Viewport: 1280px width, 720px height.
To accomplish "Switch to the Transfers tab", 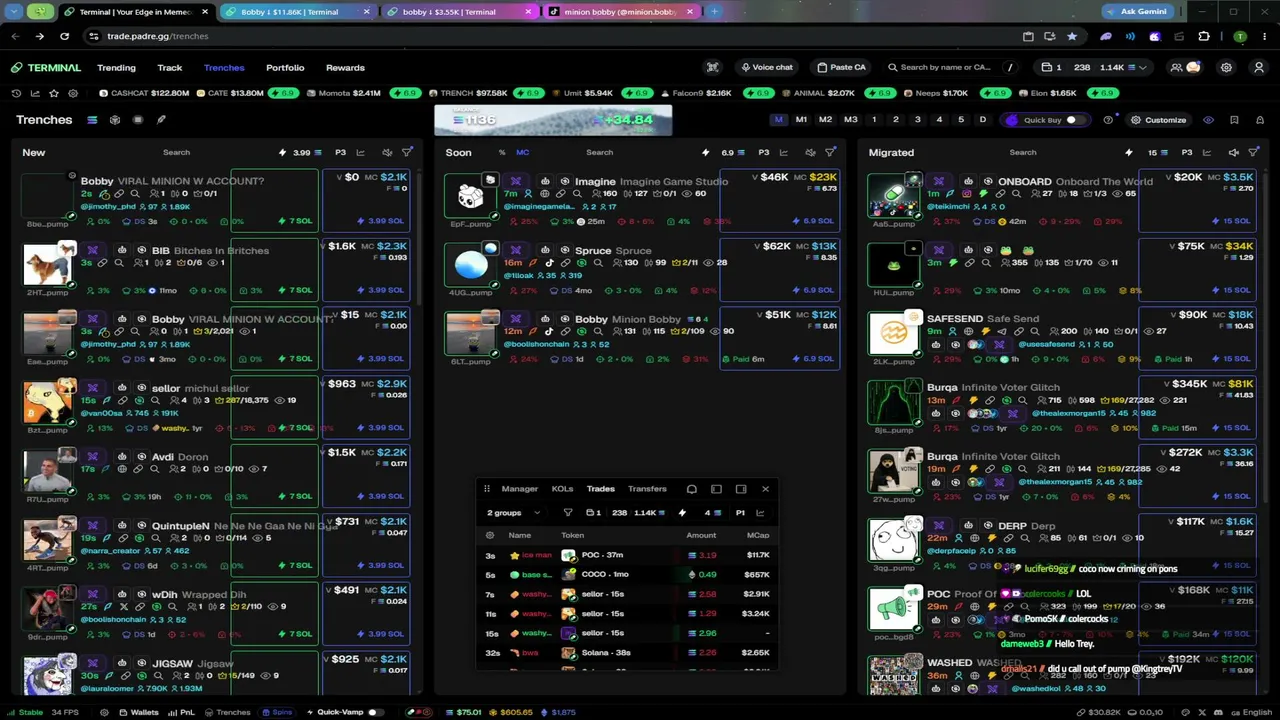I will pyautogui.click(x=647, y=489).
